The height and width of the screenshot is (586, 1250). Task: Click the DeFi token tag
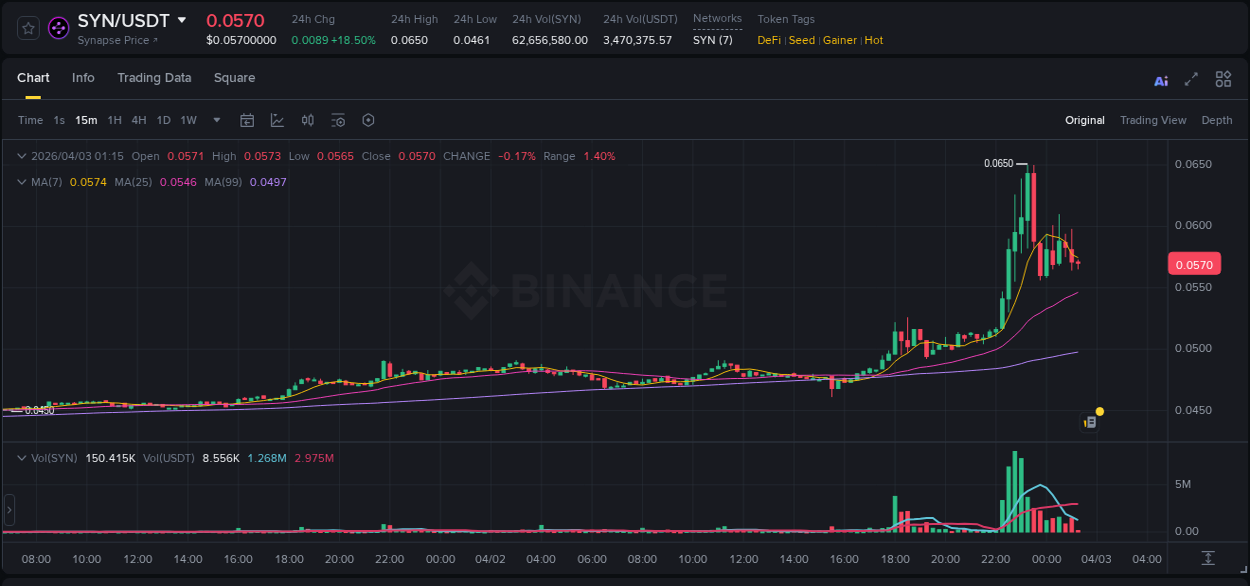point(769,40)
